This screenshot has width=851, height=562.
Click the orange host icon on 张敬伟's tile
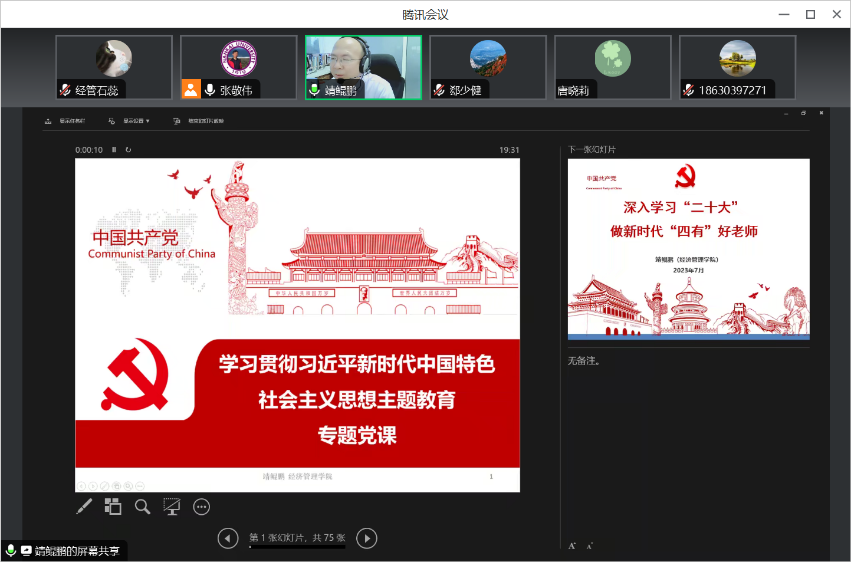point(191,89)
